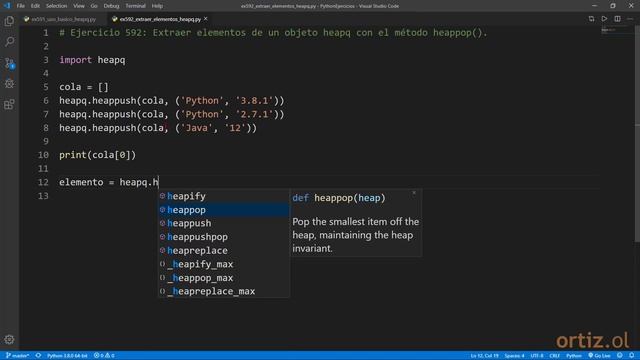
Task: Open the Run and Debug view
Action: click(x=9, y=84)
